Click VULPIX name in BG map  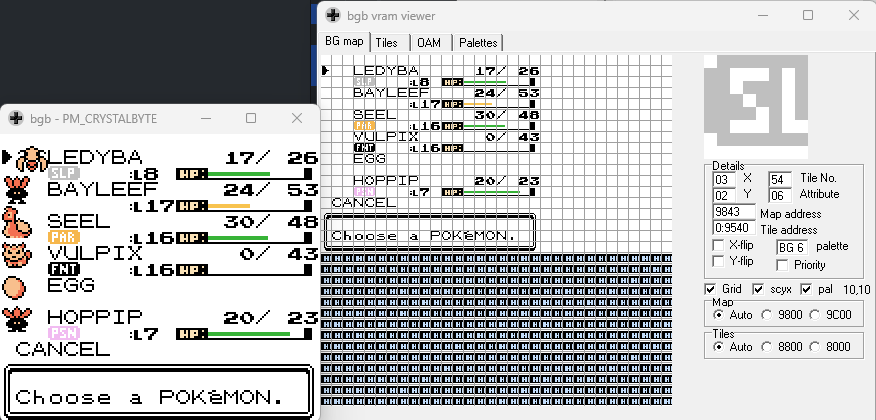(385, 137)
